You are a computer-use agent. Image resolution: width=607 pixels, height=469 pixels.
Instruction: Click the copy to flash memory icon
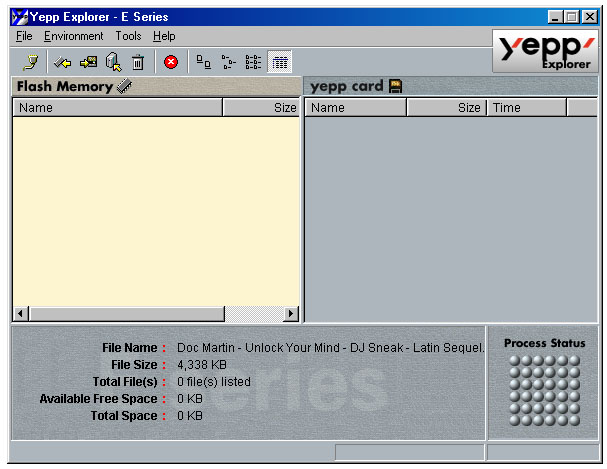point(62,62)
